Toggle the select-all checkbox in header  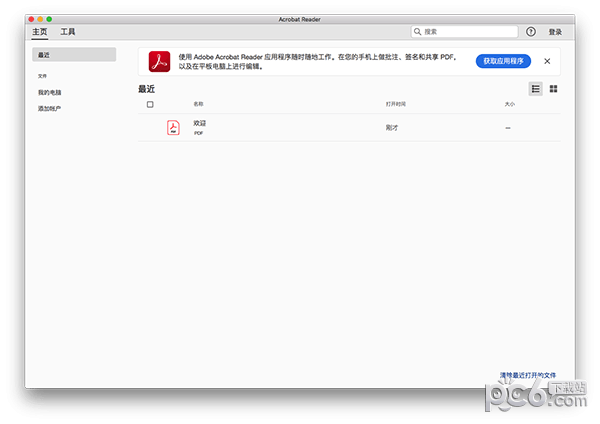(x=150, y=104)
